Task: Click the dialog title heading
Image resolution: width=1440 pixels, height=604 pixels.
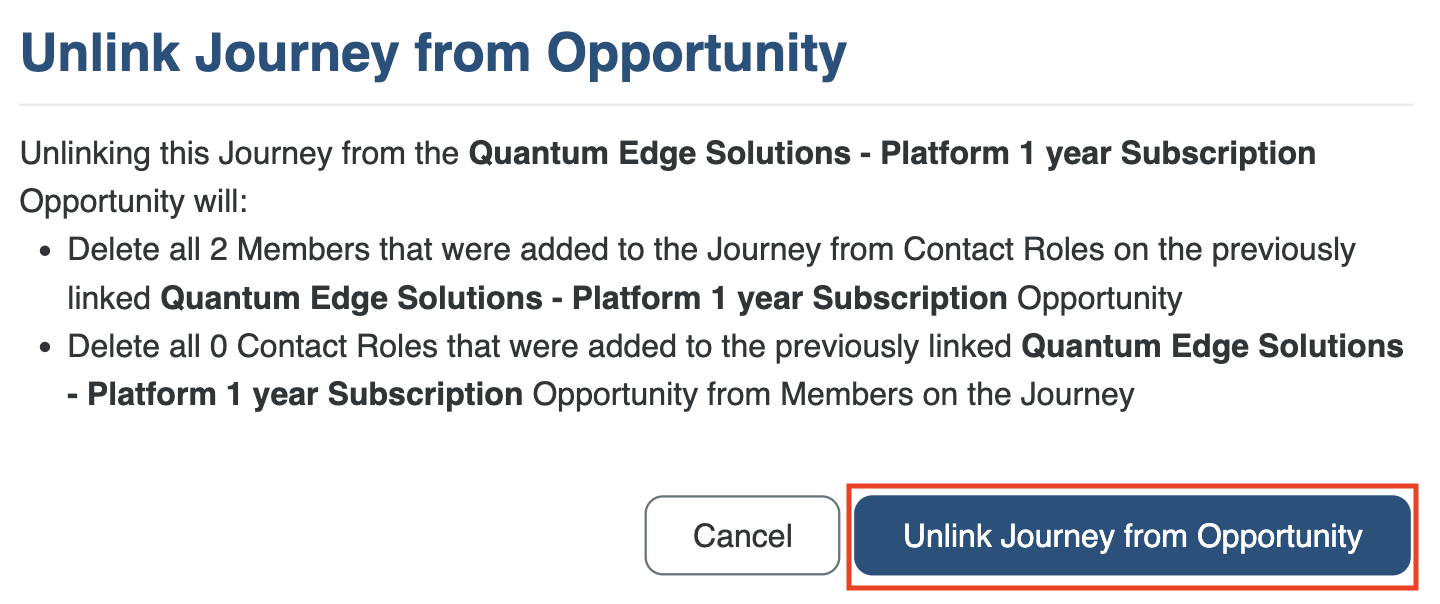Action: pos(433,53)
